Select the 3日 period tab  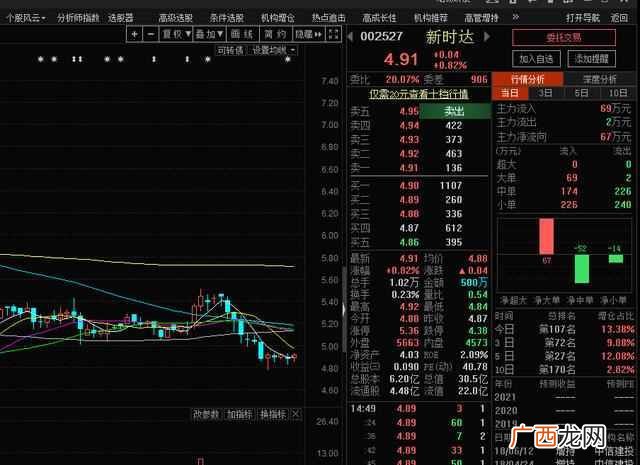tap(545, 93)
